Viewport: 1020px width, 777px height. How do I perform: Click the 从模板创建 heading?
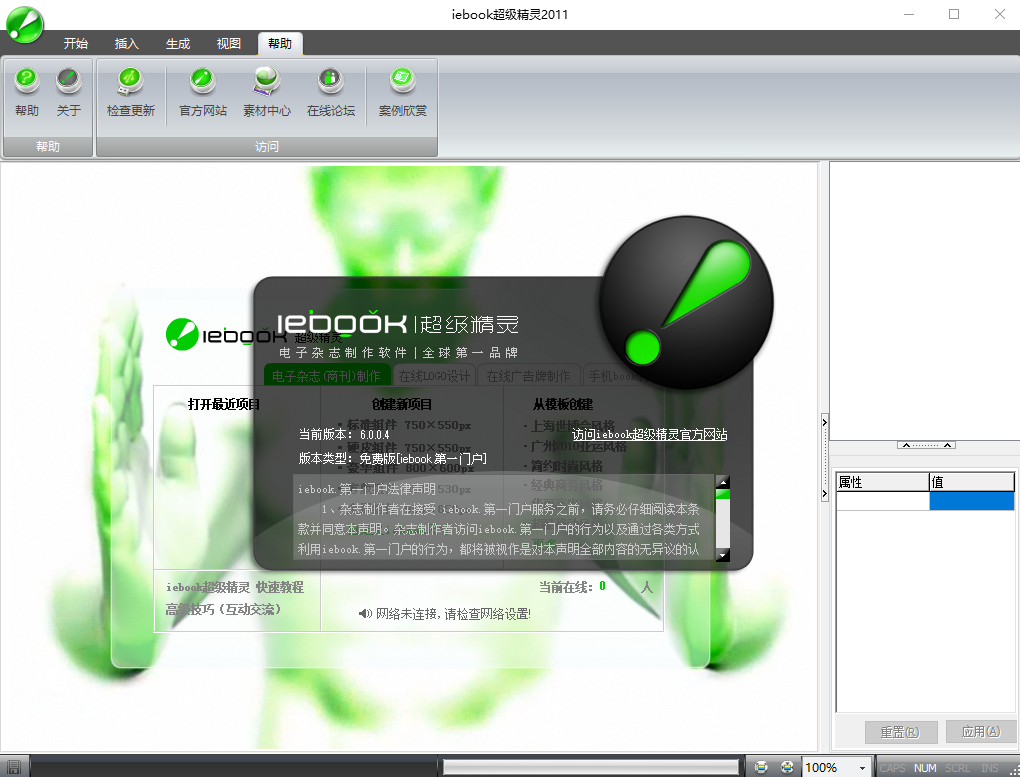tap(563, 404)
